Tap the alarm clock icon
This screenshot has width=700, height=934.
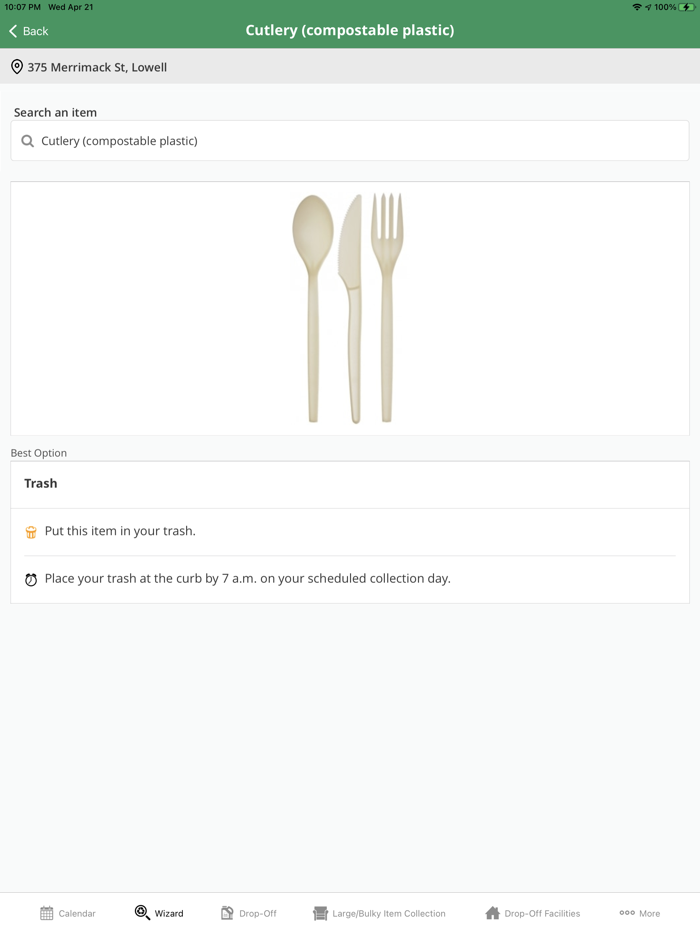pyautogui.click(x=31, y=580)
